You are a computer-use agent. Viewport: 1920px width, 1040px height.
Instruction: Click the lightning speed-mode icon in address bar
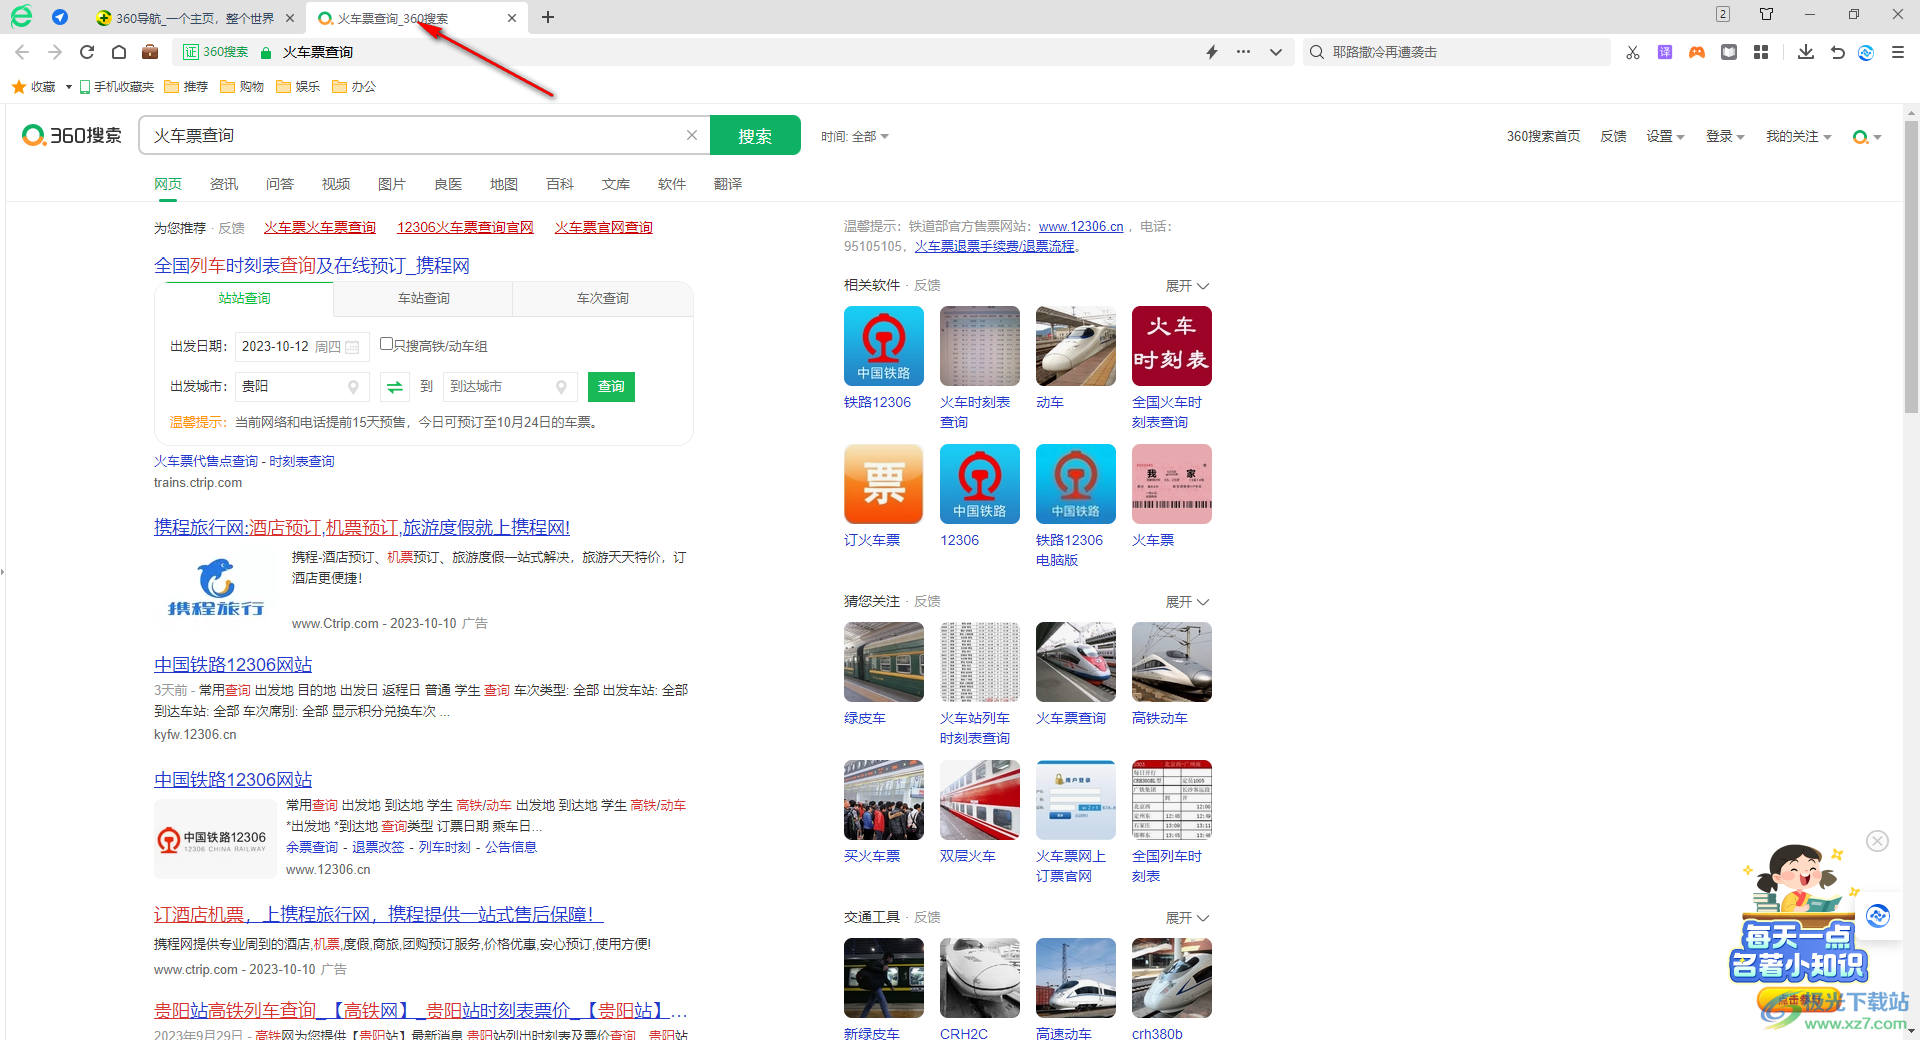[x=1212, y=52]
